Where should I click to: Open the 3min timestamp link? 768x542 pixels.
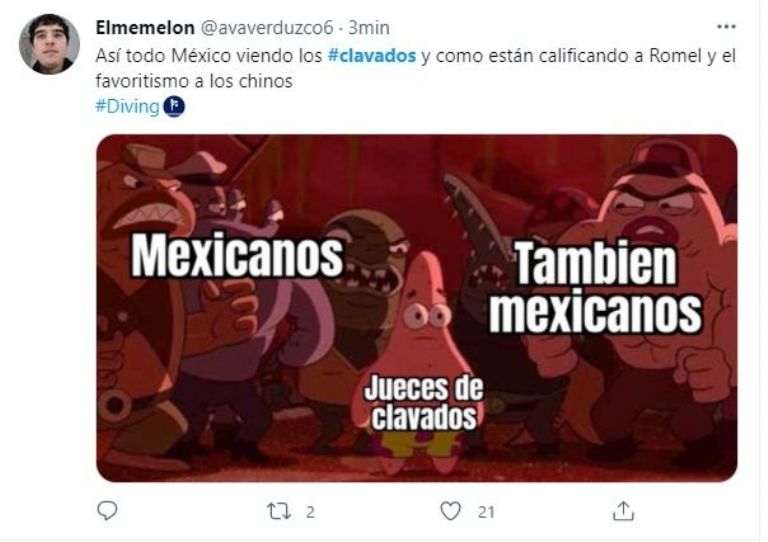[369, 28]
